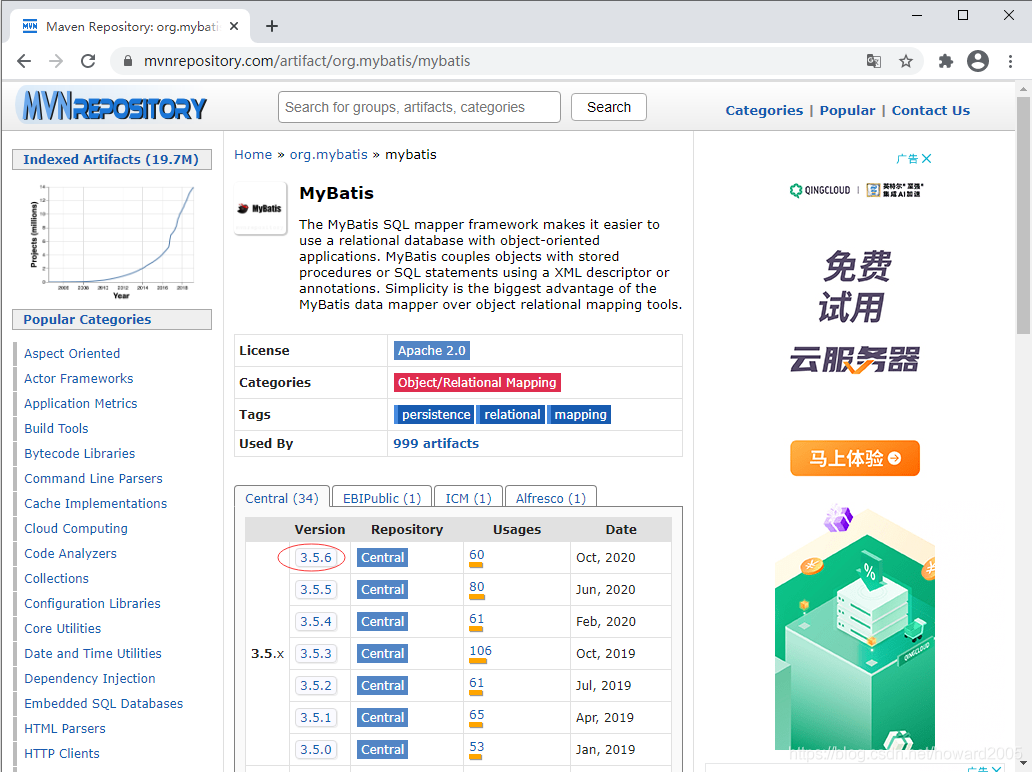1032x772 pixels.
Task: Open the Chrome profile avatar
Action: click(x=978, y=61)
